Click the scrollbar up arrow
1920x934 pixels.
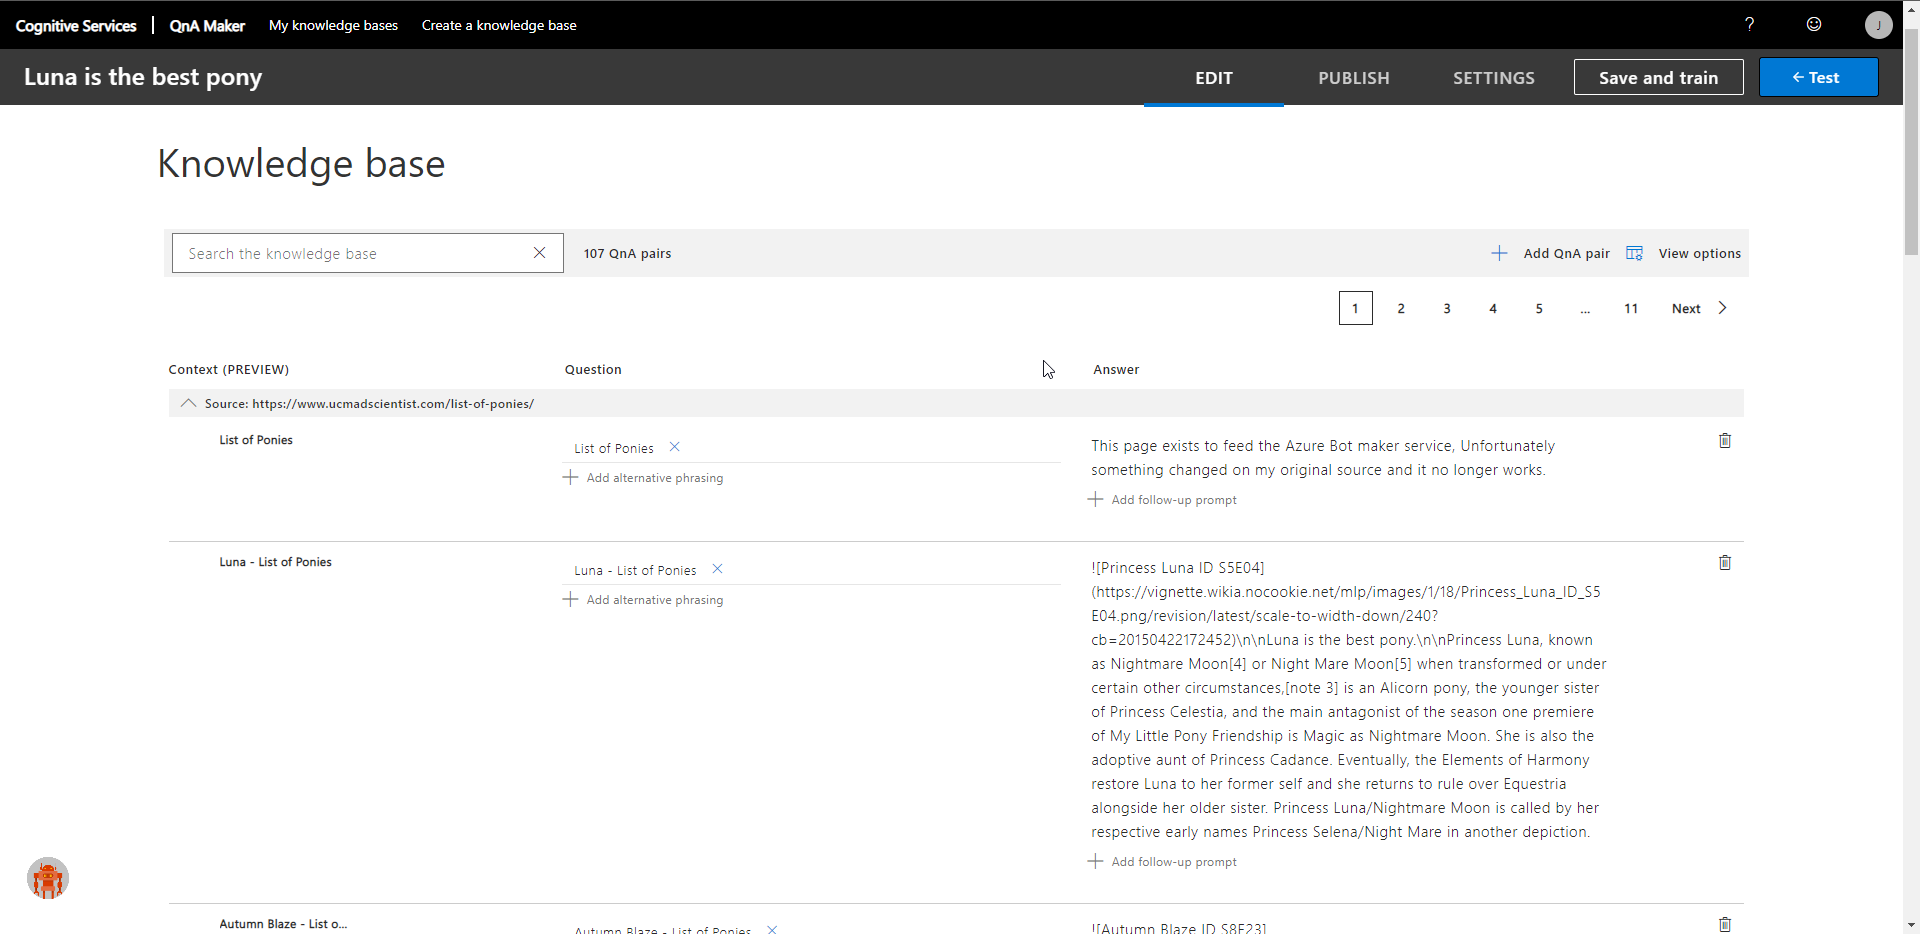[1911, 8]
